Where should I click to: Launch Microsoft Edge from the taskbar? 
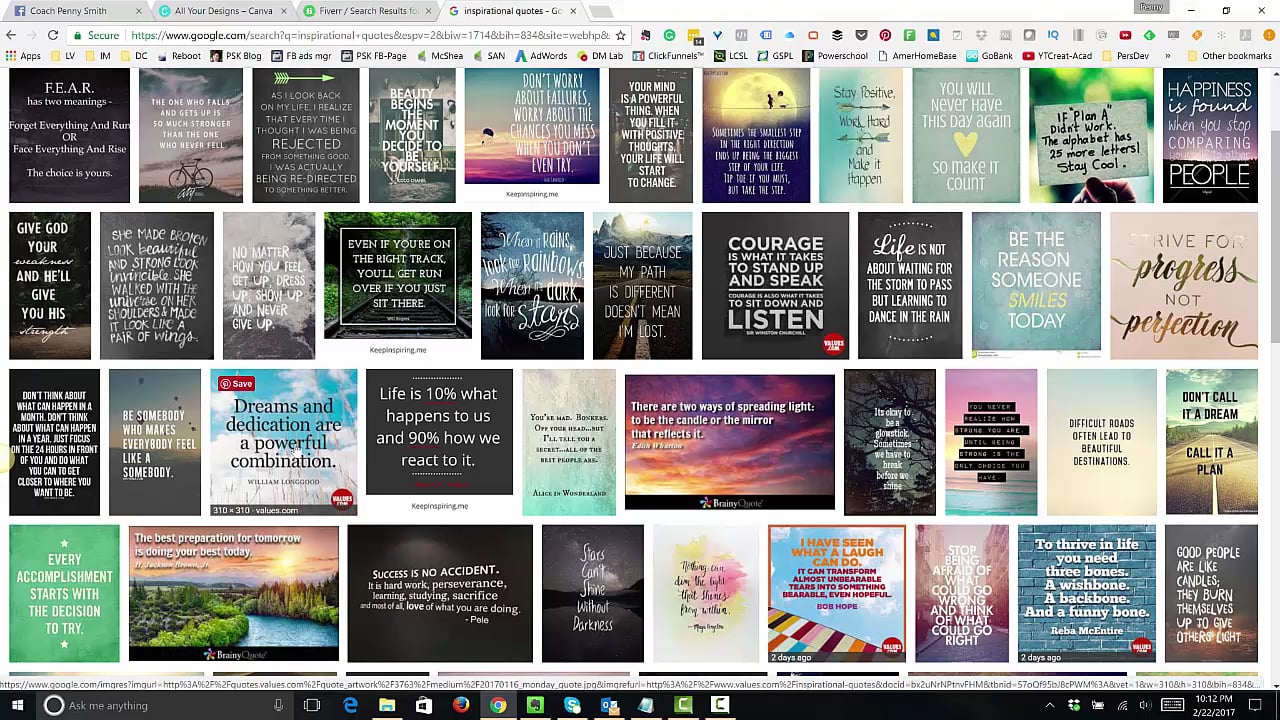[x=350, y=705]
